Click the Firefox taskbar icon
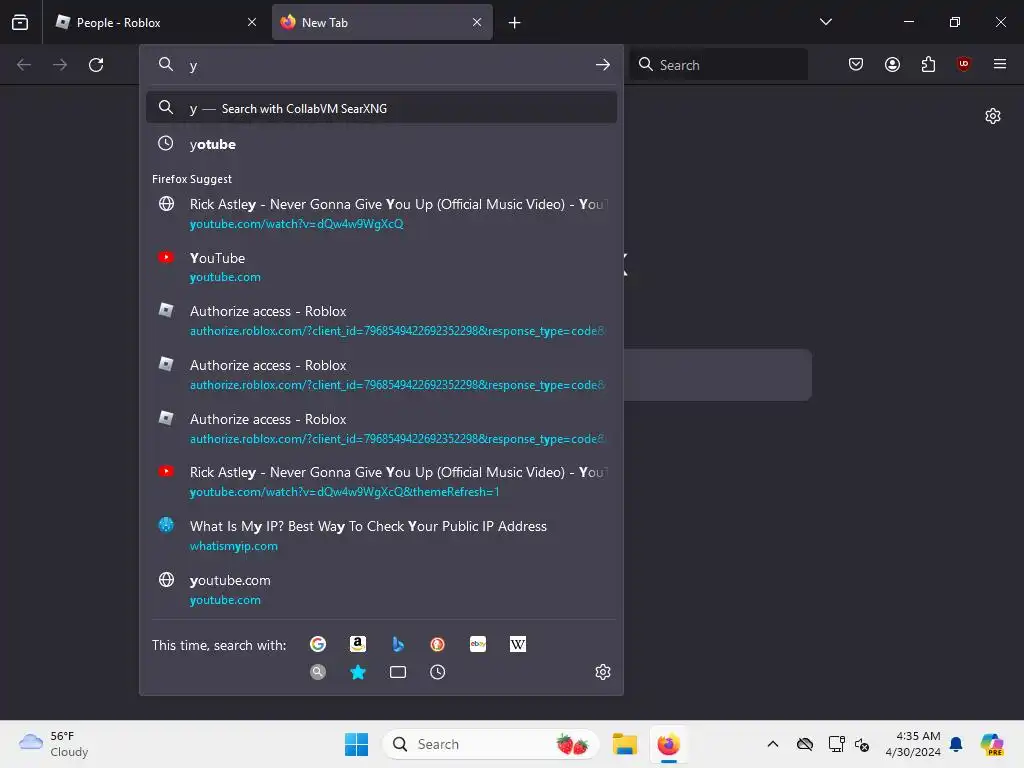 point(668,744)
